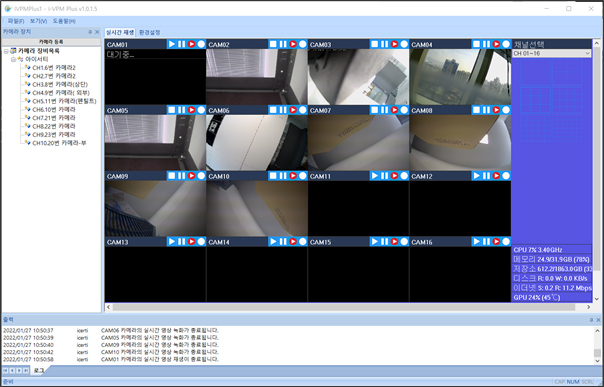Pause the CAM16 channel
Image resolution: width=604 pixels, height=387 pixels.
point(487,242)
